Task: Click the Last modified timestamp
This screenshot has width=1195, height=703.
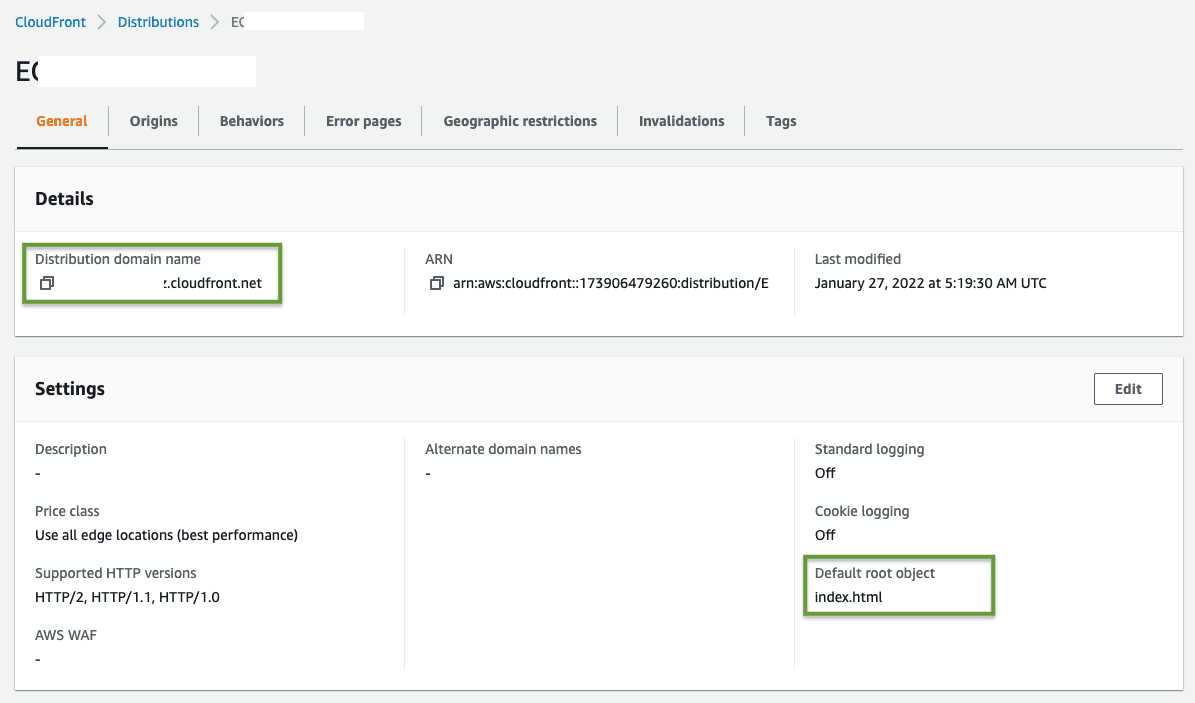Action: pyautogui.click(x=930, y=283)
